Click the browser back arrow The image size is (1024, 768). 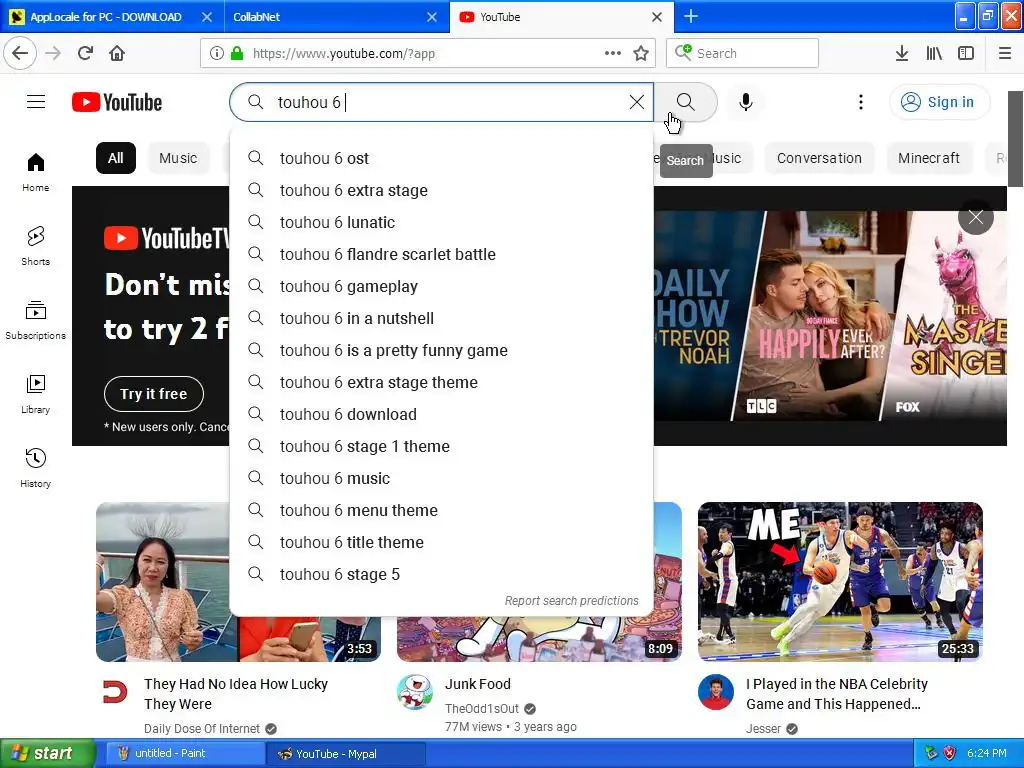pyautogui.click(x=20, y=53)
